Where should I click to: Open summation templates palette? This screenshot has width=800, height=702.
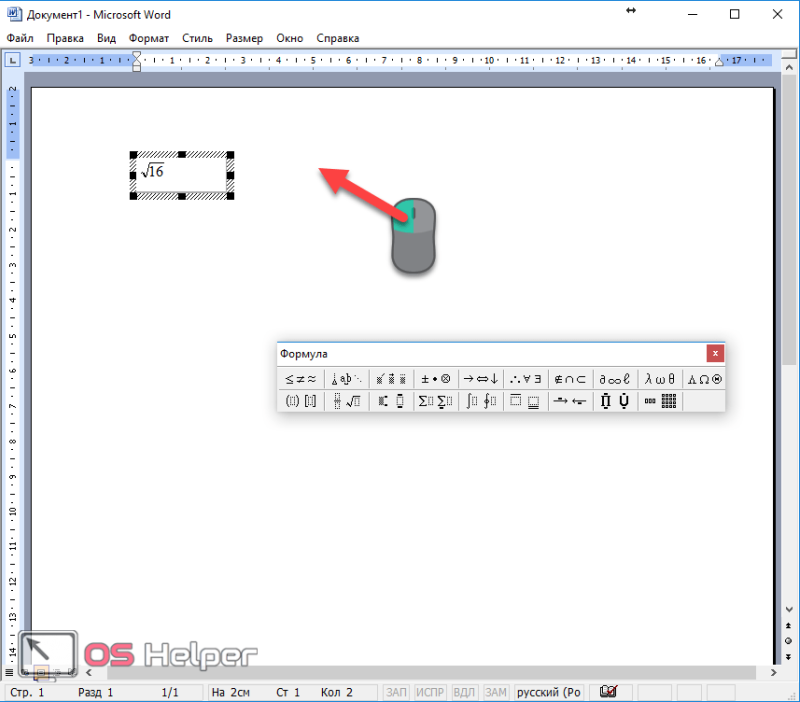click(x=436, y=401)
